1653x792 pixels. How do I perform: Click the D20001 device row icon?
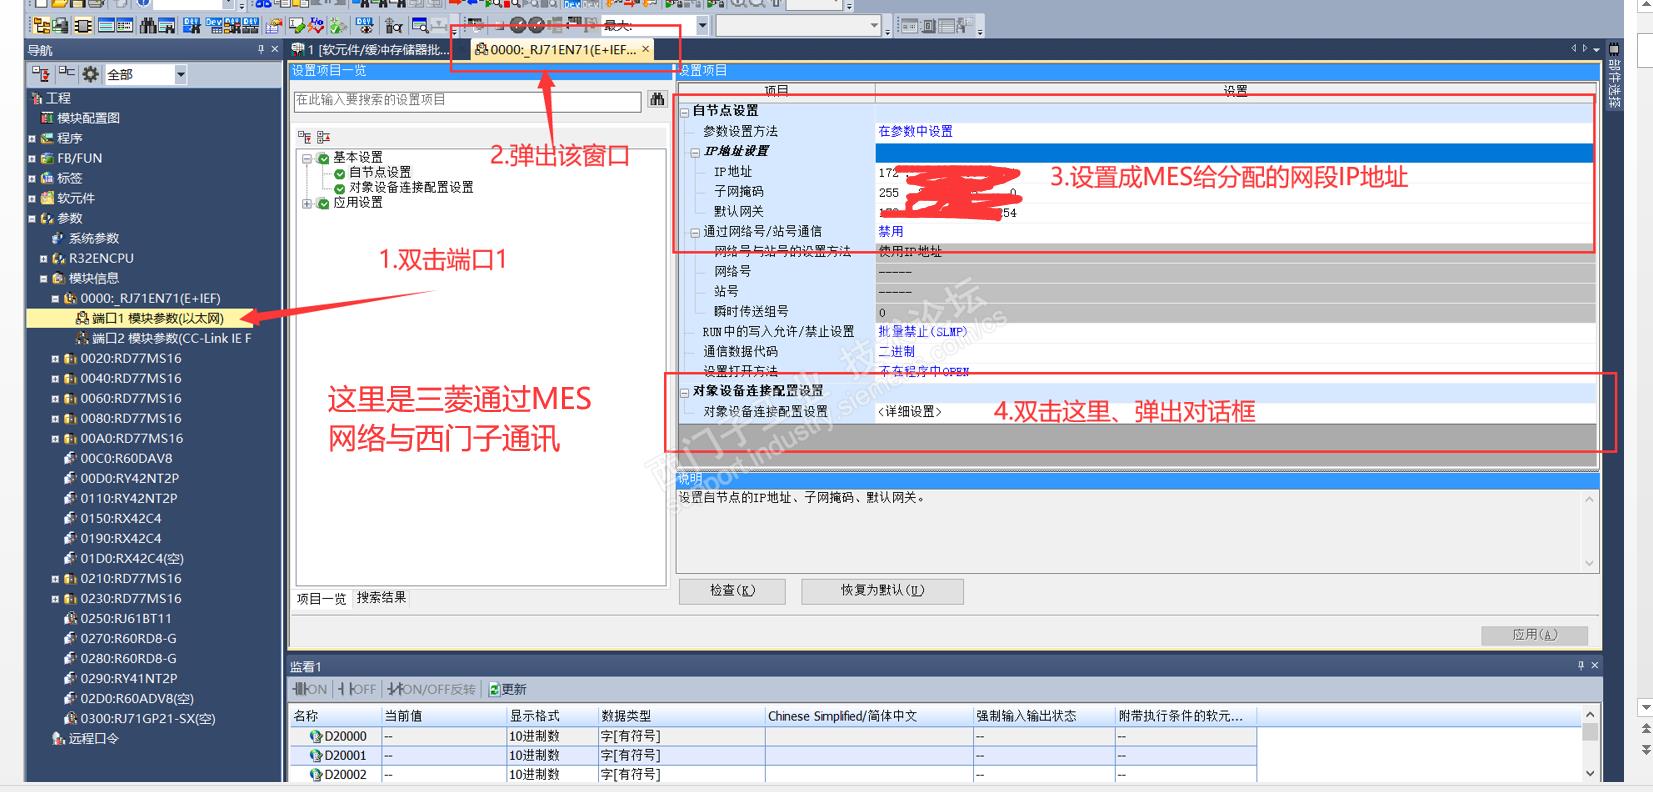click(x=316, y=755)
